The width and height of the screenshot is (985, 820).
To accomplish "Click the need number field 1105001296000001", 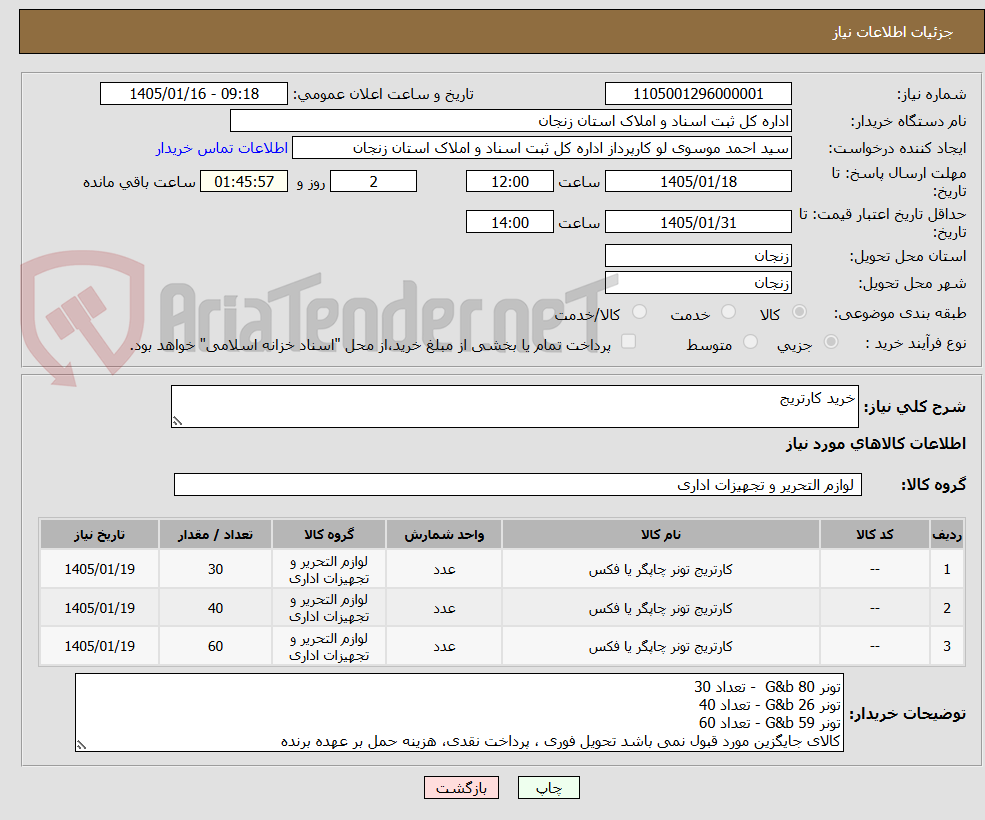I will 698,94.
